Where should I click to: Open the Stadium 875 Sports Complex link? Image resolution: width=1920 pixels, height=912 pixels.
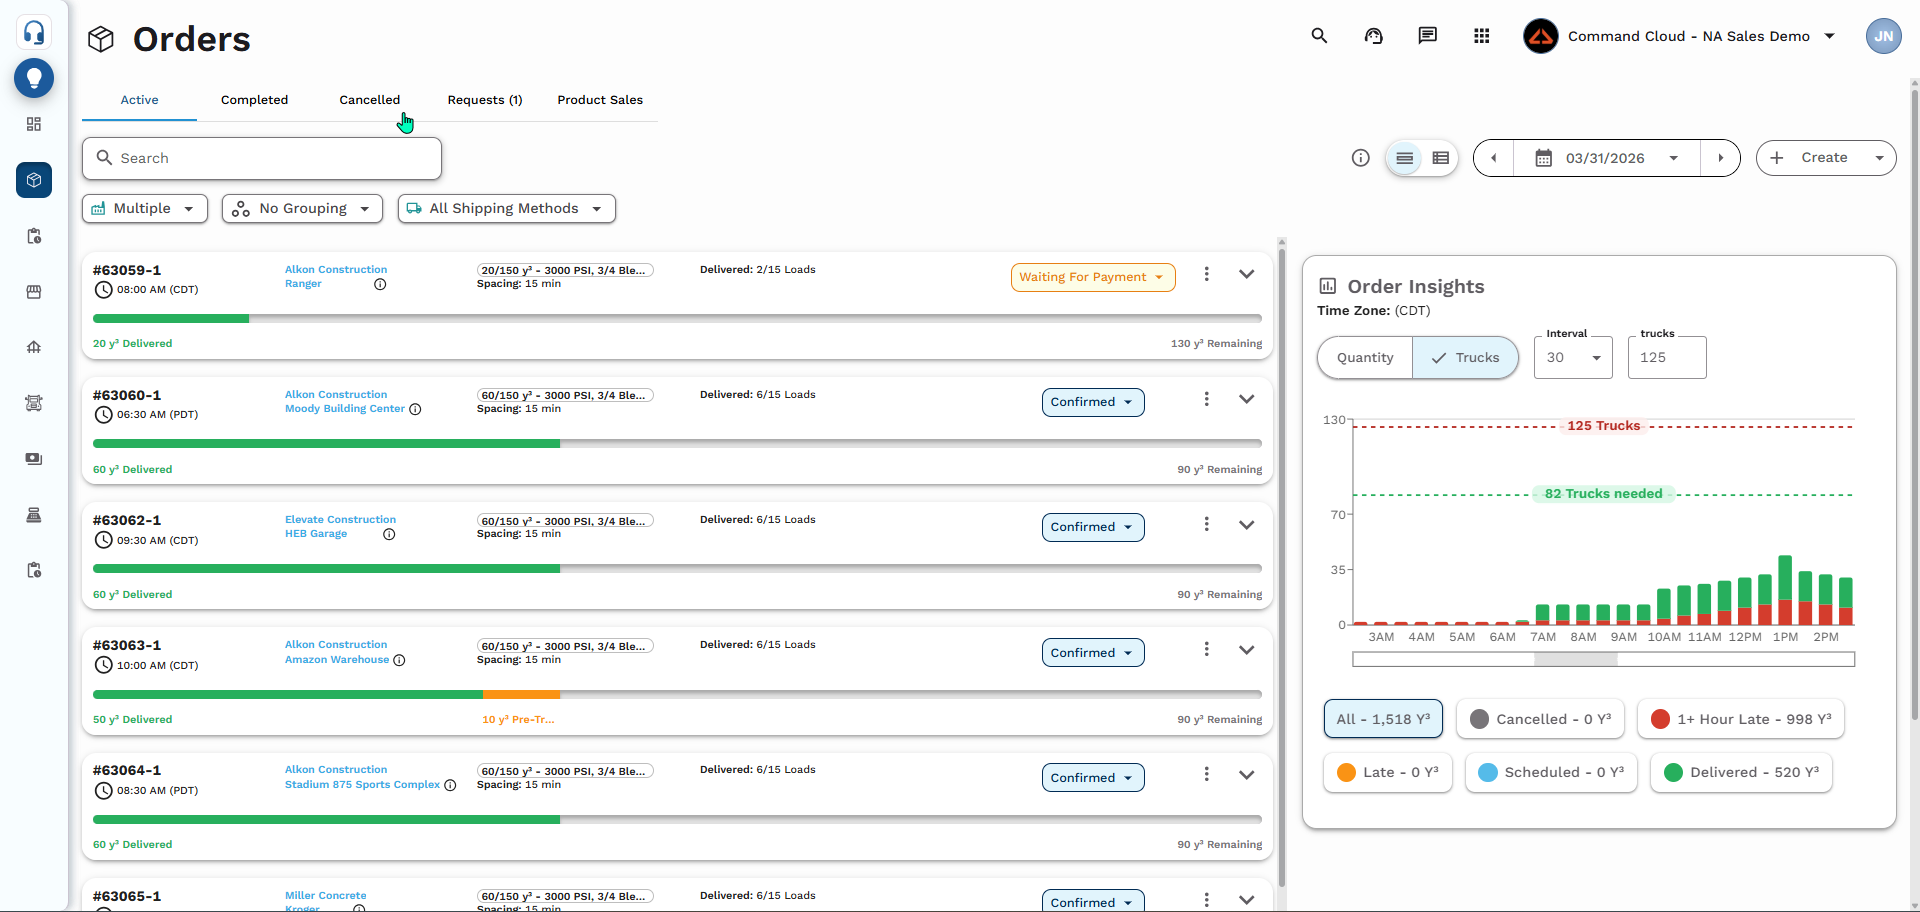[362, 785]
